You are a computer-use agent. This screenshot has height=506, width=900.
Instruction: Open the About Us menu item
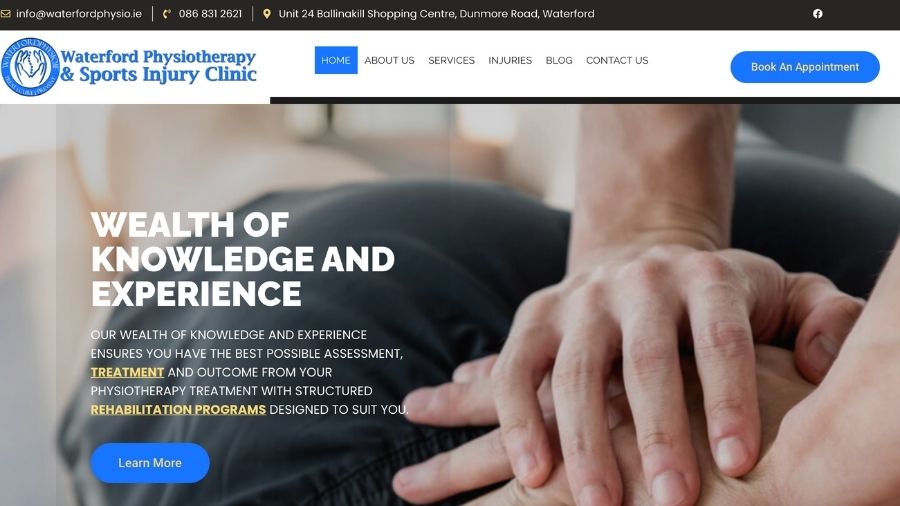[389, 60]
